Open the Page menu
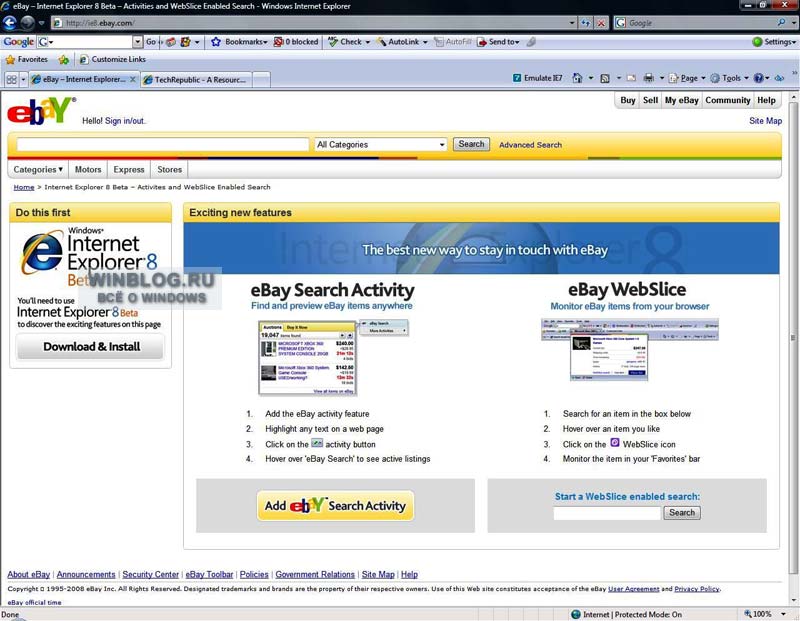800x621 pixels. click(x=687, y=78)
